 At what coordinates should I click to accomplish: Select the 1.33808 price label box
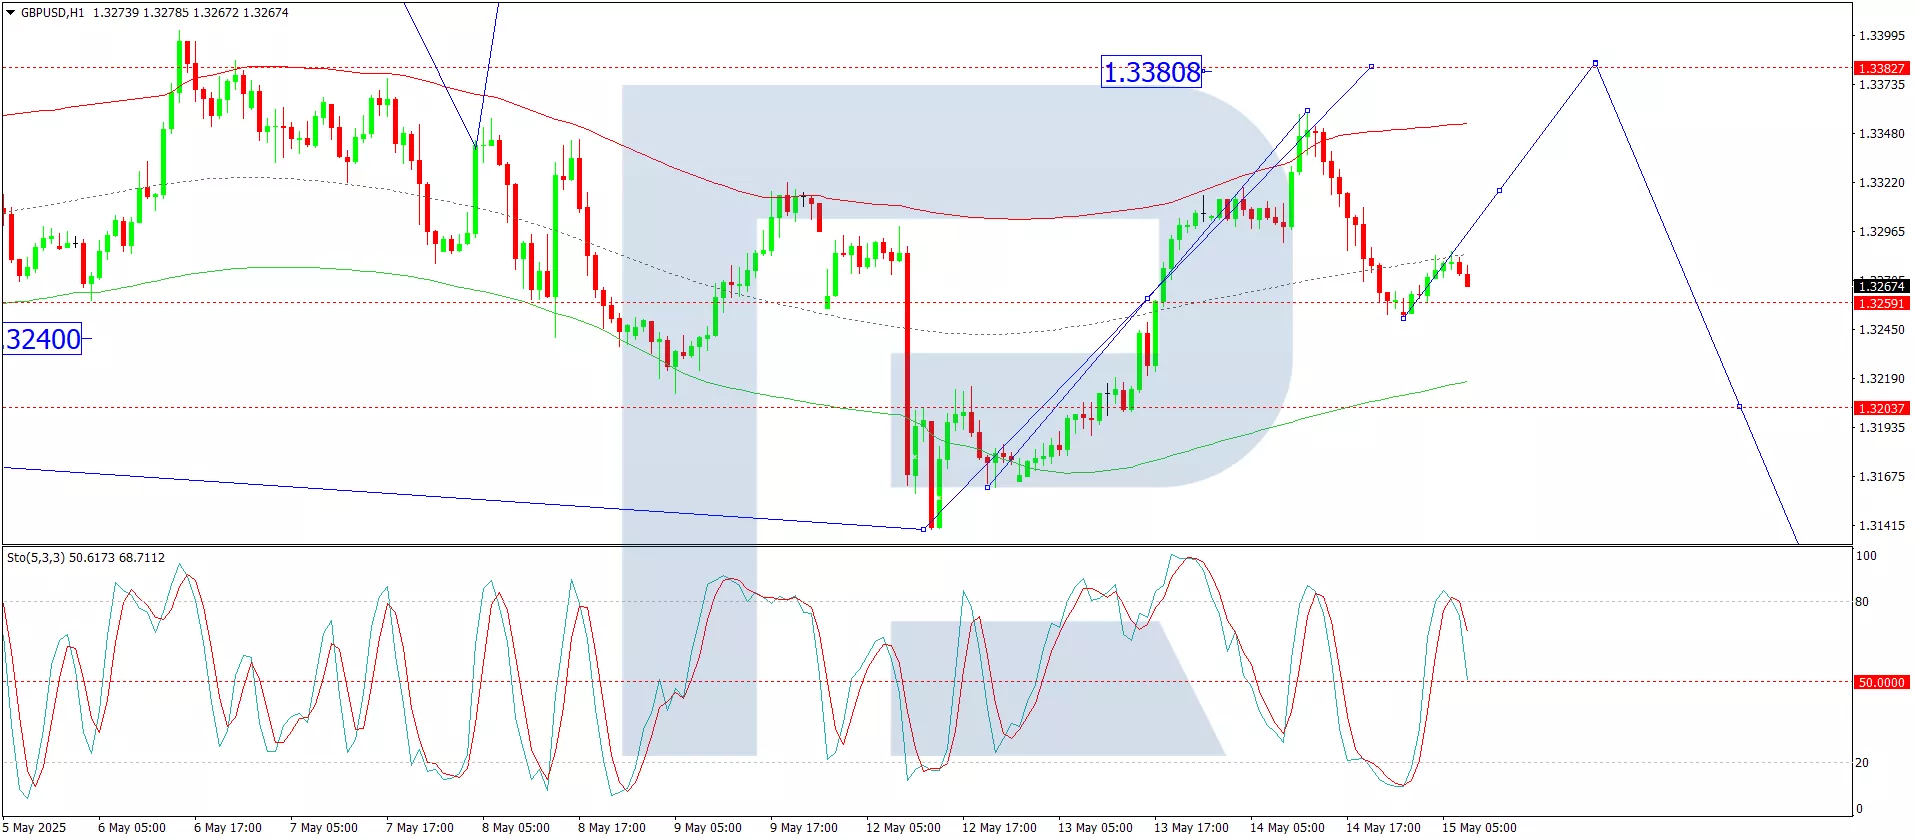[x=1151, y=72]
